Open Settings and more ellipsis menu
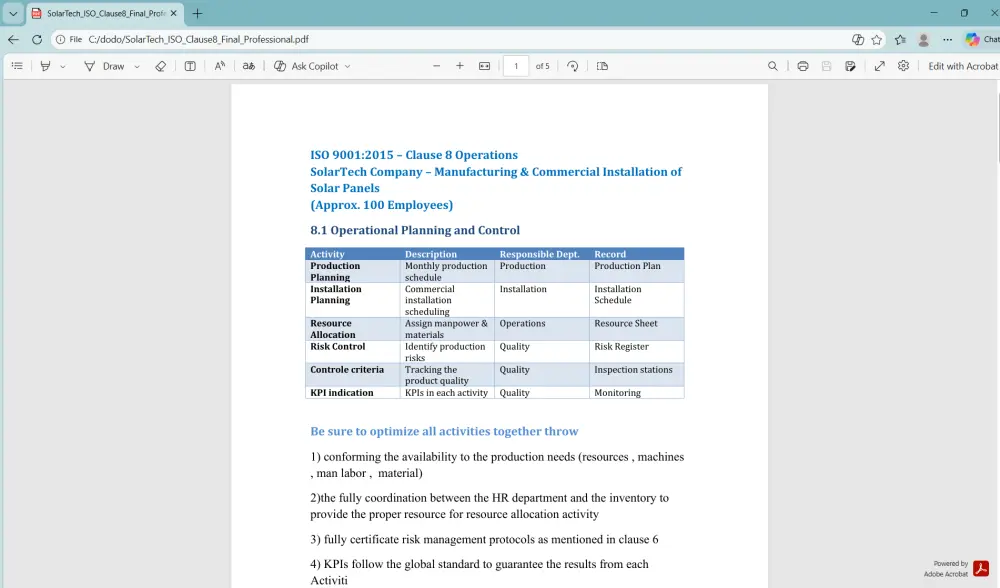This screenshot has height=588, width=1000. [948, 40]
